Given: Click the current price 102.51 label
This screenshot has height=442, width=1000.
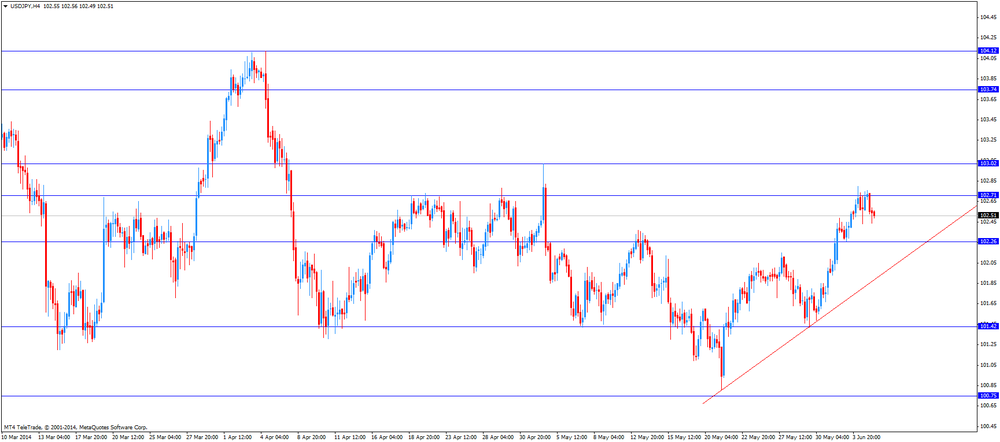Looking at the screenshot, I should 988,216.
